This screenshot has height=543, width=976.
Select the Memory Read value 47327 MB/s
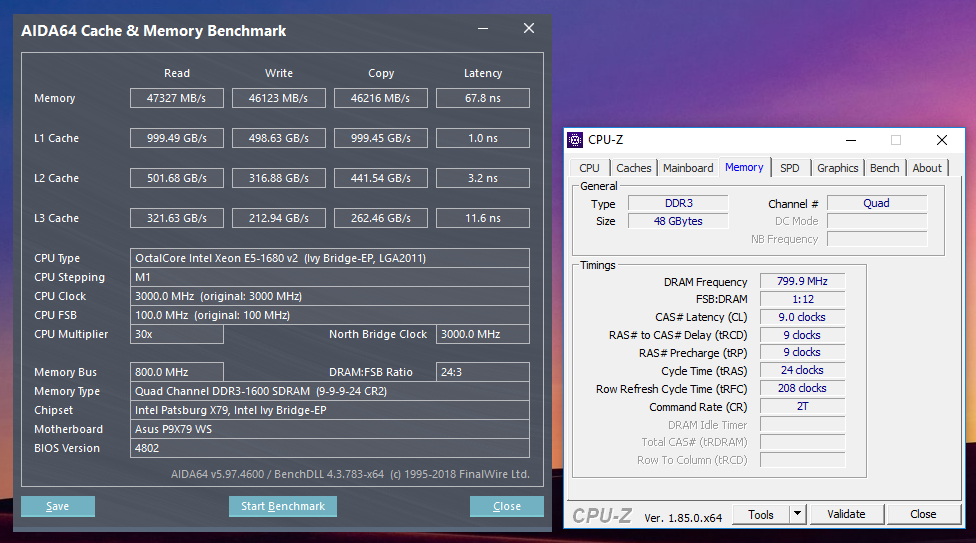[x=177, y=98]
